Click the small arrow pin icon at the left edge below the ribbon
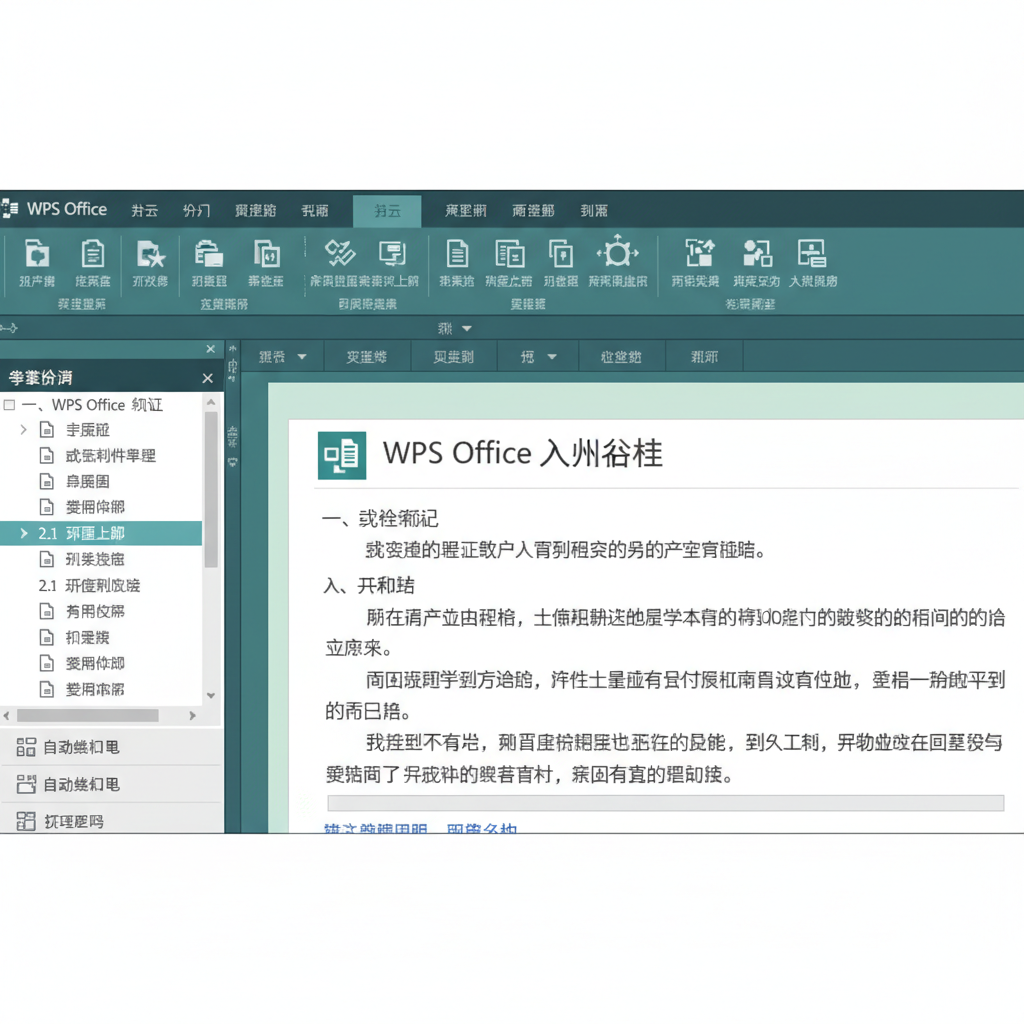The height and width of the screenshot is (1024, 1024). coord(8,328)
